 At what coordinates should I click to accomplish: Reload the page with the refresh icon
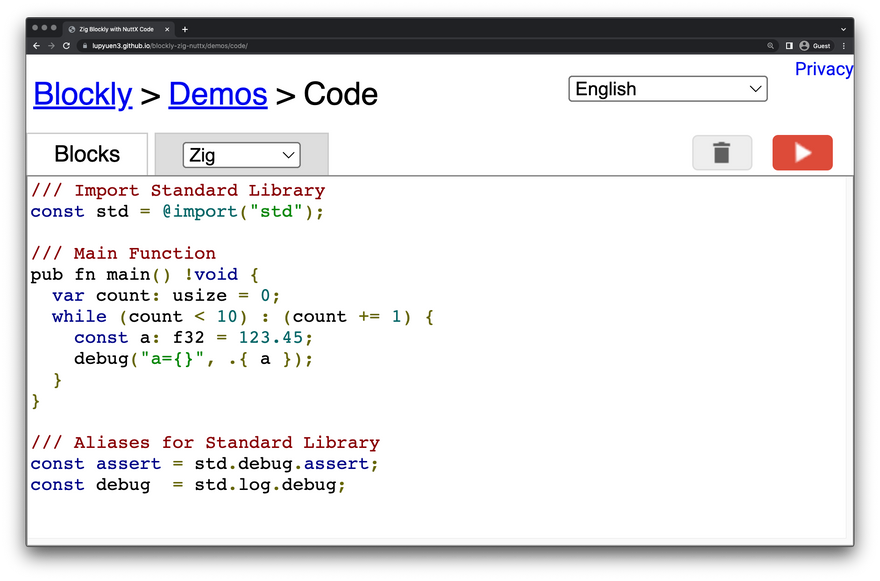coord(66,46)
